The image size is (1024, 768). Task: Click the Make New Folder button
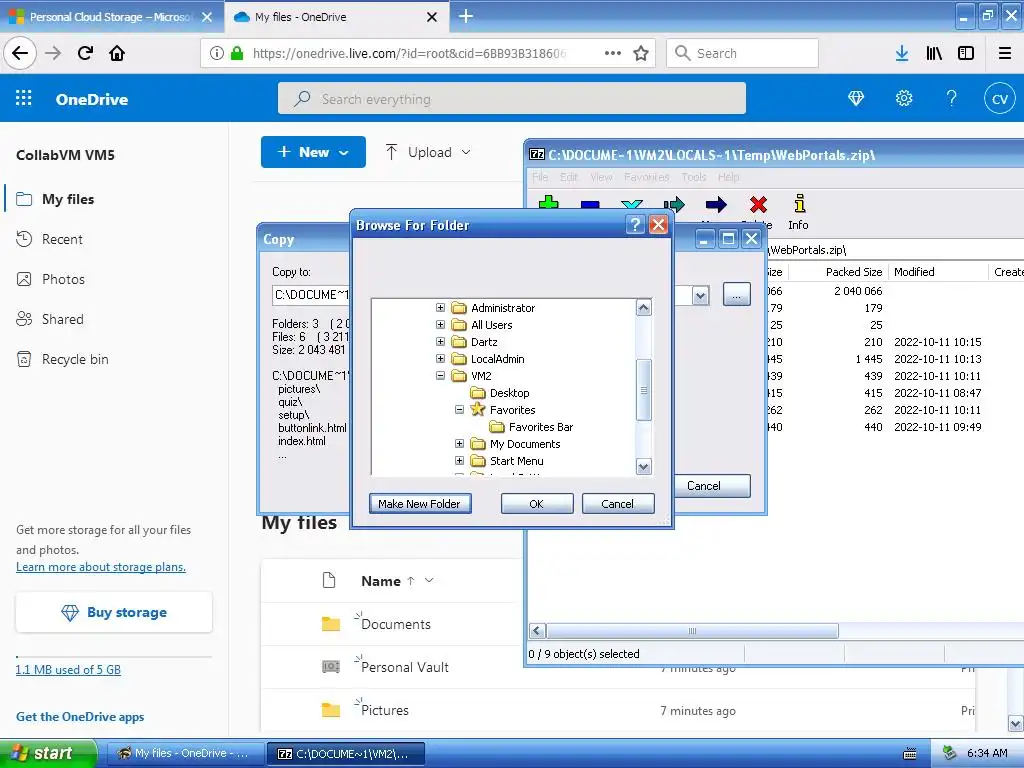click(x=419, y=504)
